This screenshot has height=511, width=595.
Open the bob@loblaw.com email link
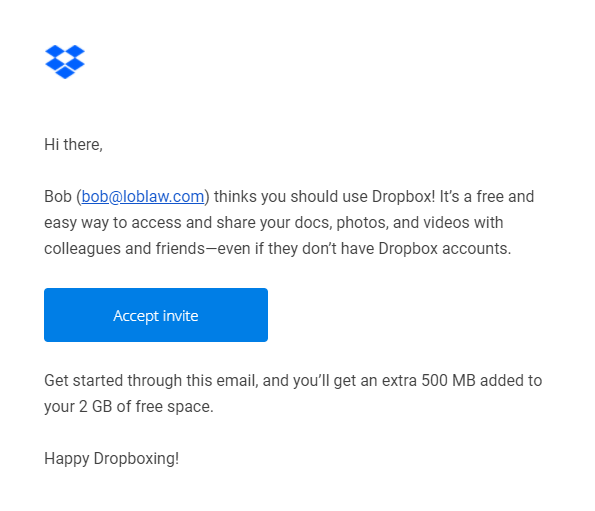click(143, 197)
